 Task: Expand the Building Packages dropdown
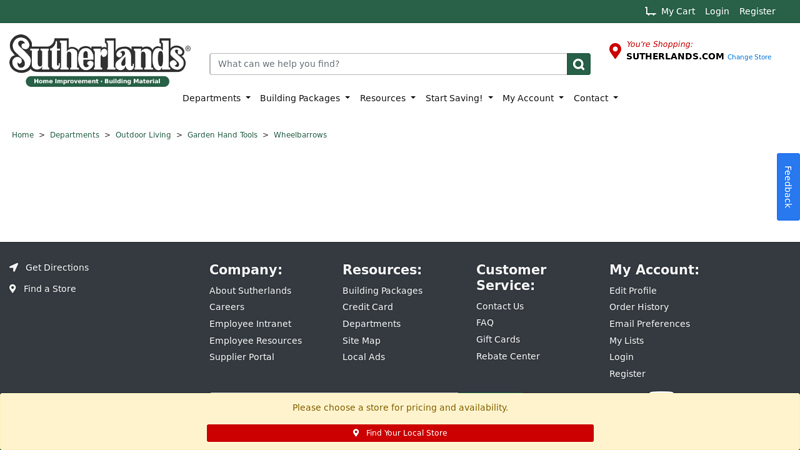pyautogui.click(x=304, y=98)
